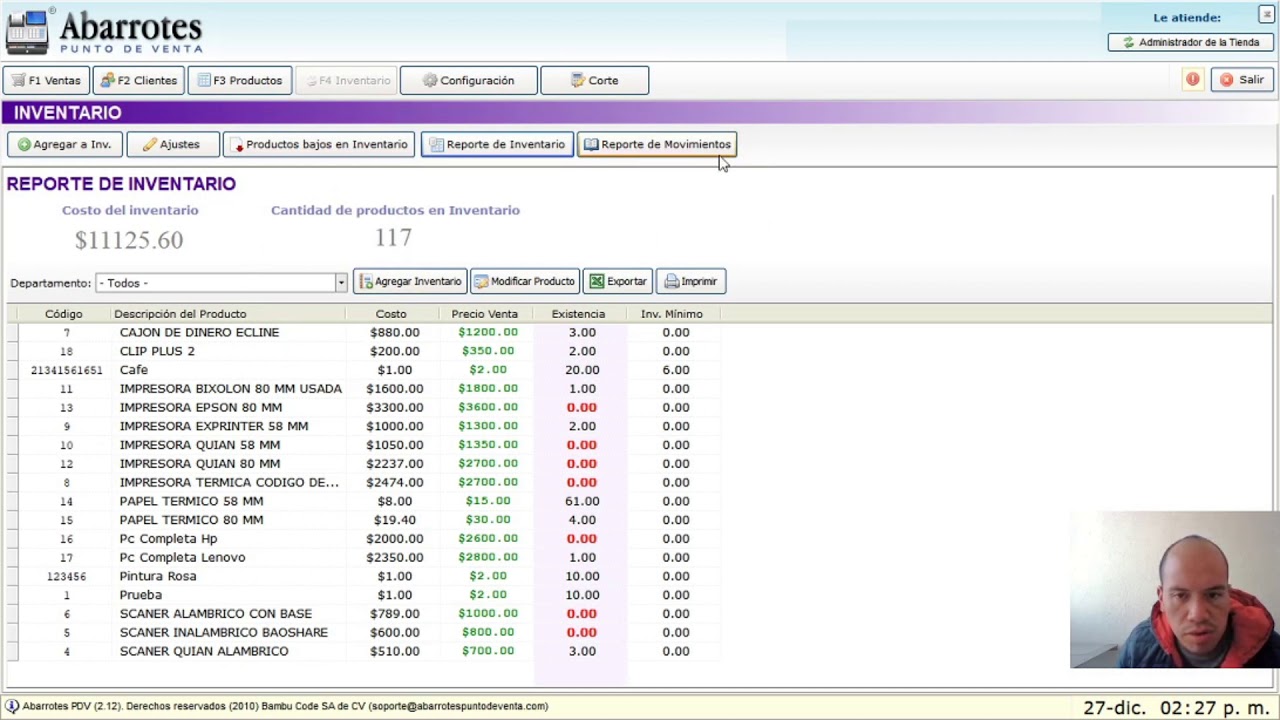Click Modificar Producto button
This screenshot has width=1280, height=720.
524,281
